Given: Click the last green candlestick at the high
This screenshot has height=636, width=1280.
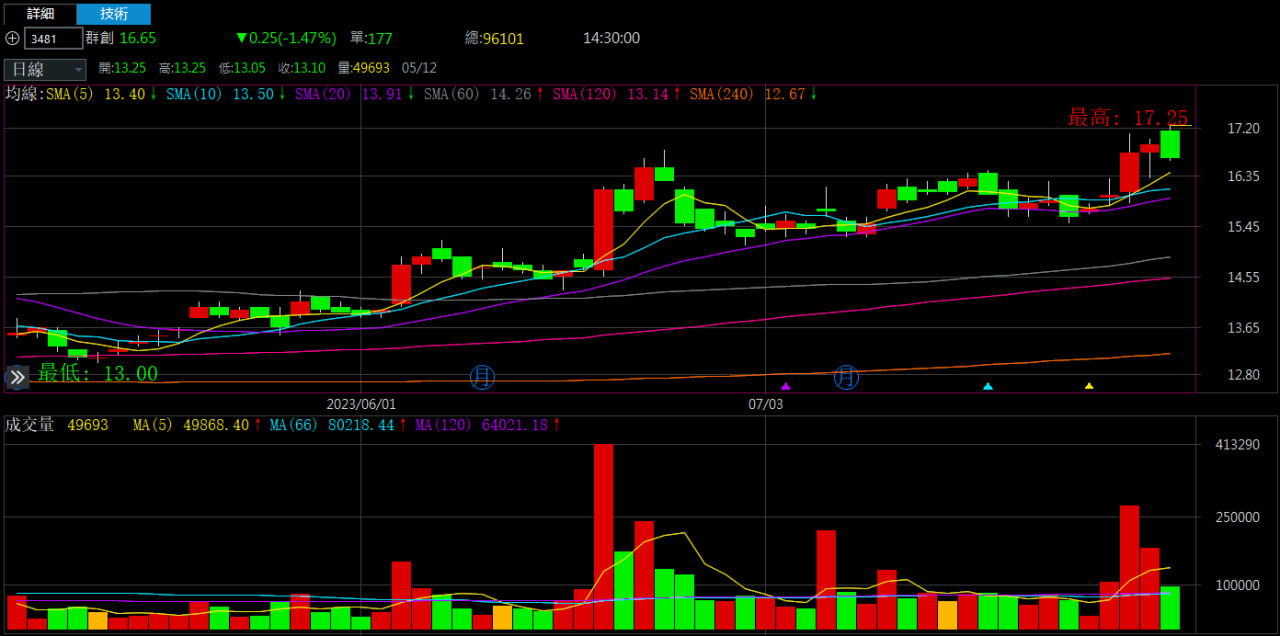Looking at the screenshot, I should tap(1169, 144).
